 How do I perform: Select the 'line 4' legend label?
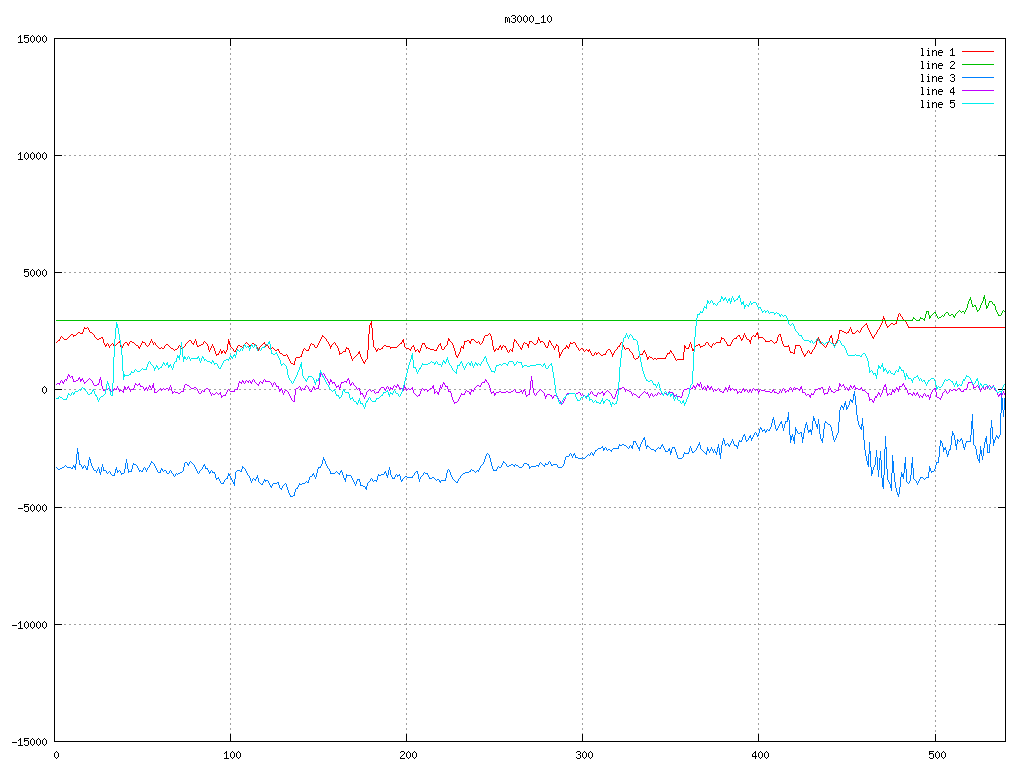coord(937,91)
